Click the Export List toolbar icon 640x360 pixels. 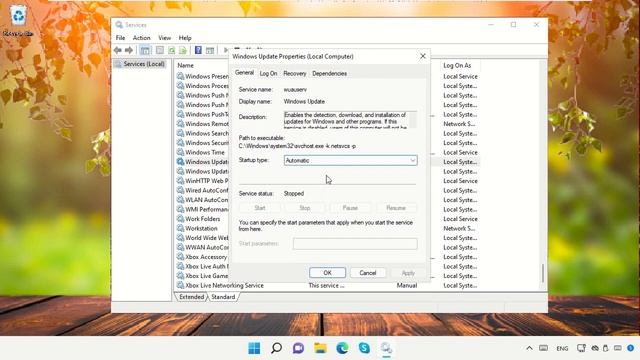click(x=183, y=50)
